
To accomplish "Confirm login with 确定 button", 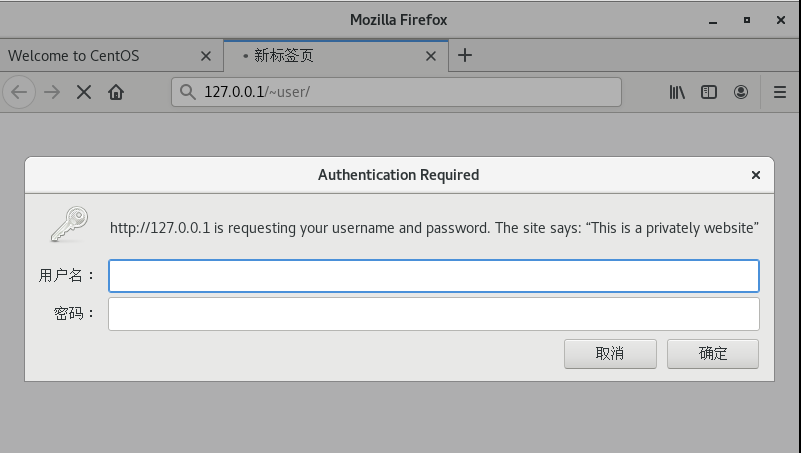I will (x=713, y=353).
